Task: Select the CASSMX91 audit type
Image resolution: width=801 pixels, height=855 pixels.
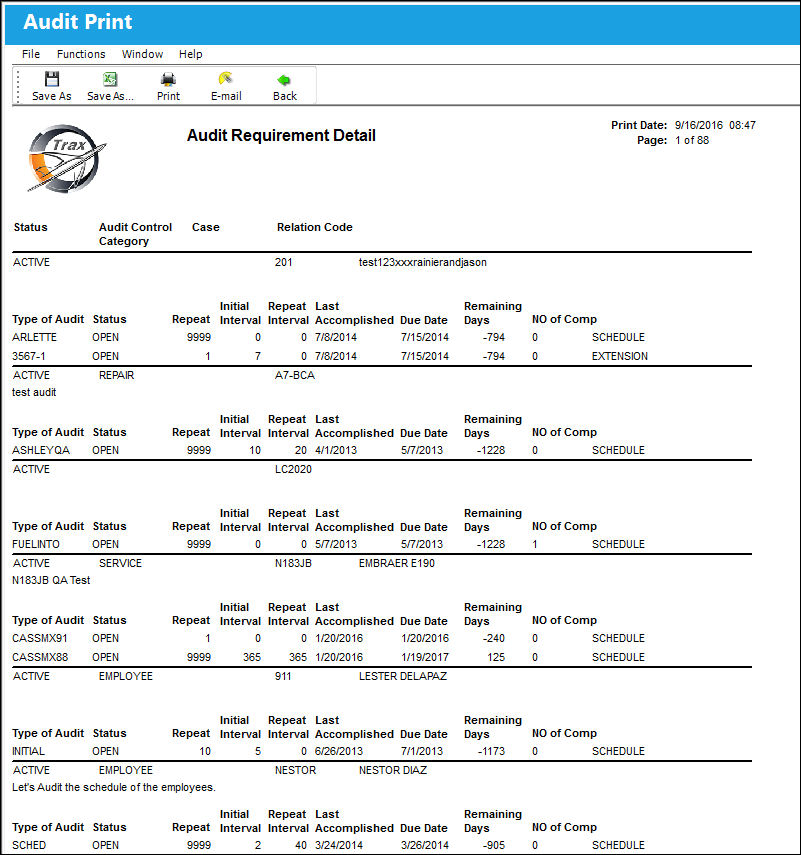Action: [x=40, y=638]
